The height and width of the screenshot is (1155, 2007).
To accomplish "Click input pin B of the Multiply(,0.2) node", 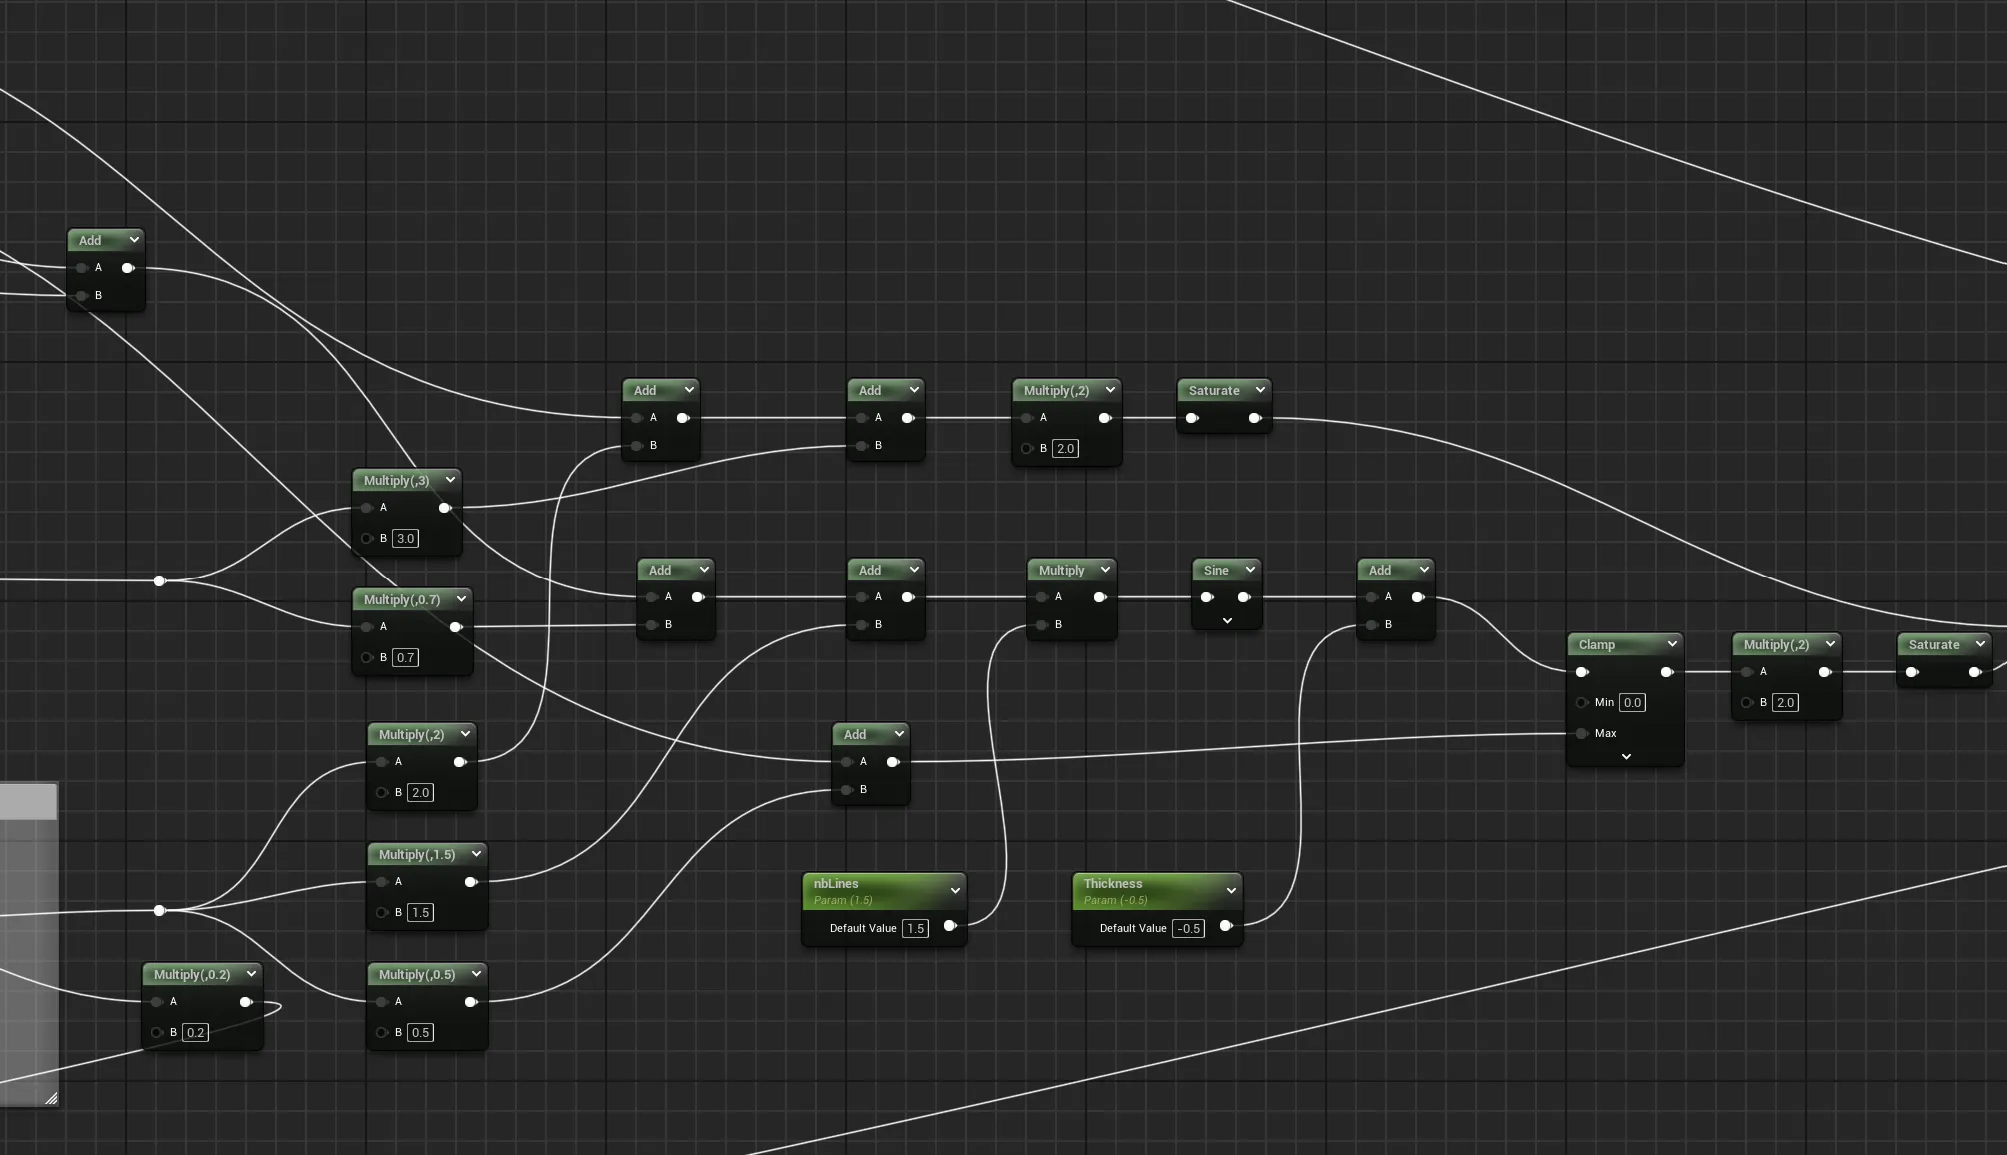I will tap(157, 1032).
